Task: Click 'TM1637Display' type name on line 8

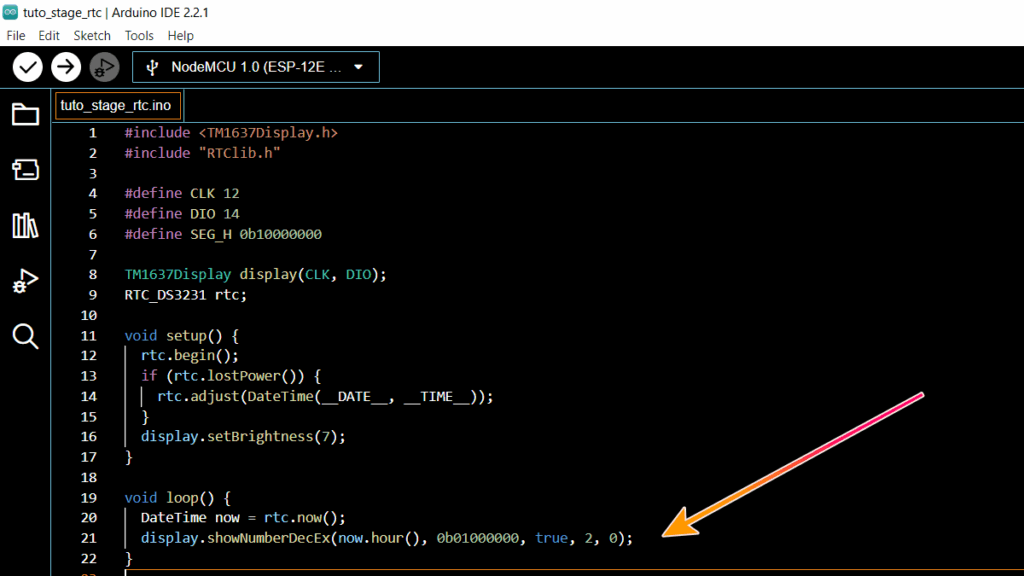Action: tap(178, 274)
